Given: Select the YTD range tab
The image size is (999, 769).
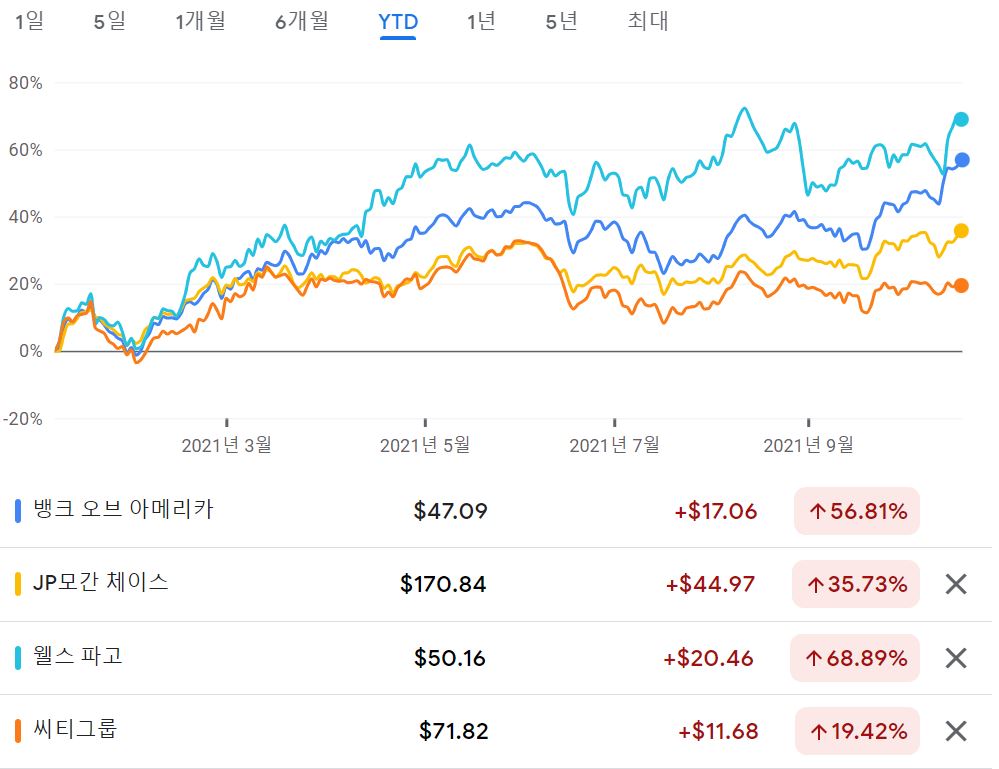Looking at the screenshot, I should click(398, 22).
